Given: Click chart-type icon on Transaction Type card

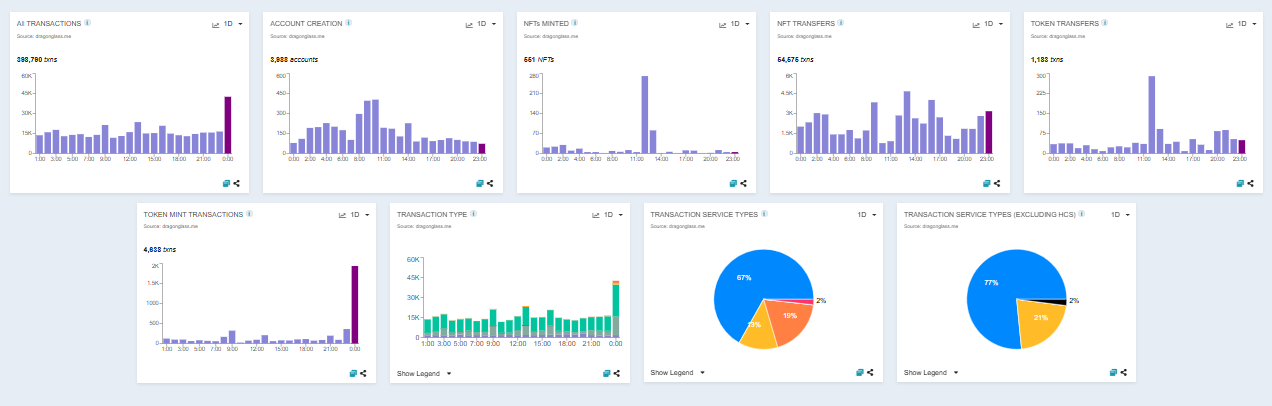Looking at the screenshot, I should pos(596,215).
